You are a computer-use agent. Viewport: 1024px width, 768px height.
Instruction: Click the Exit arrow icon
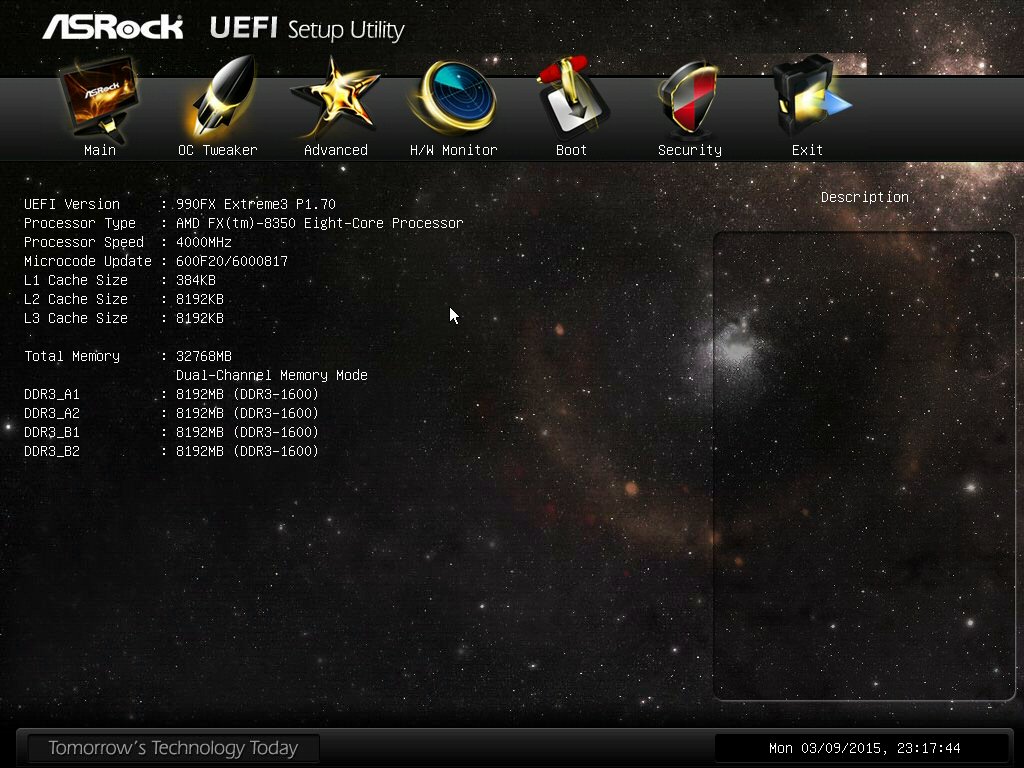click(810, 97)
